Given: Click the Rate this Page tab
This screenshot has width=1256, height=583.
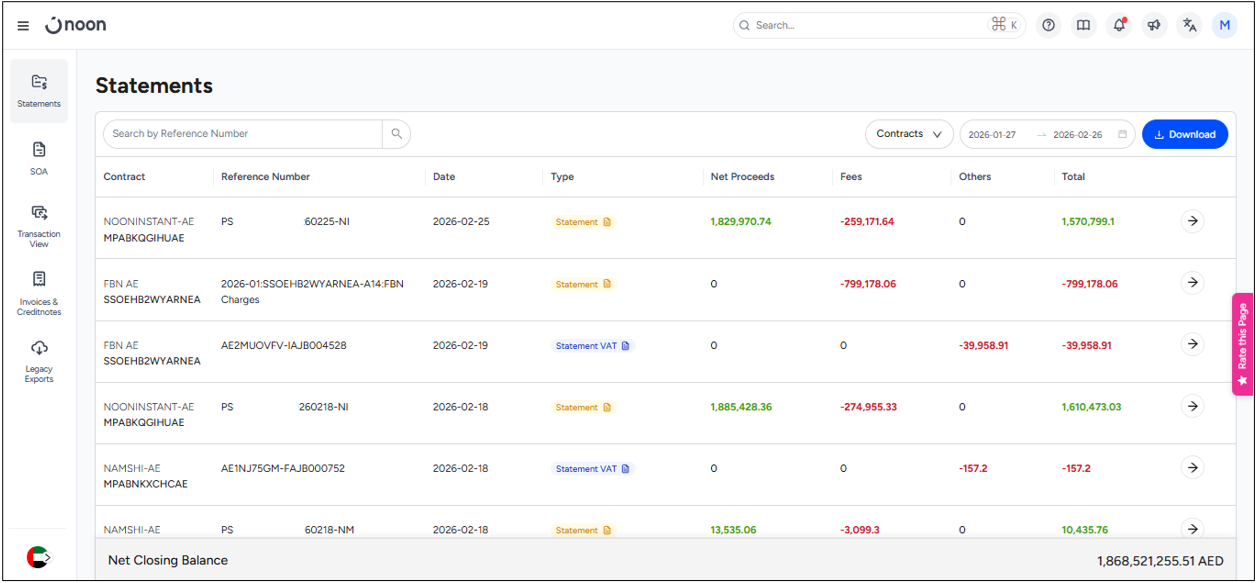Looking at the screenshot, I should pos(1242,344).
